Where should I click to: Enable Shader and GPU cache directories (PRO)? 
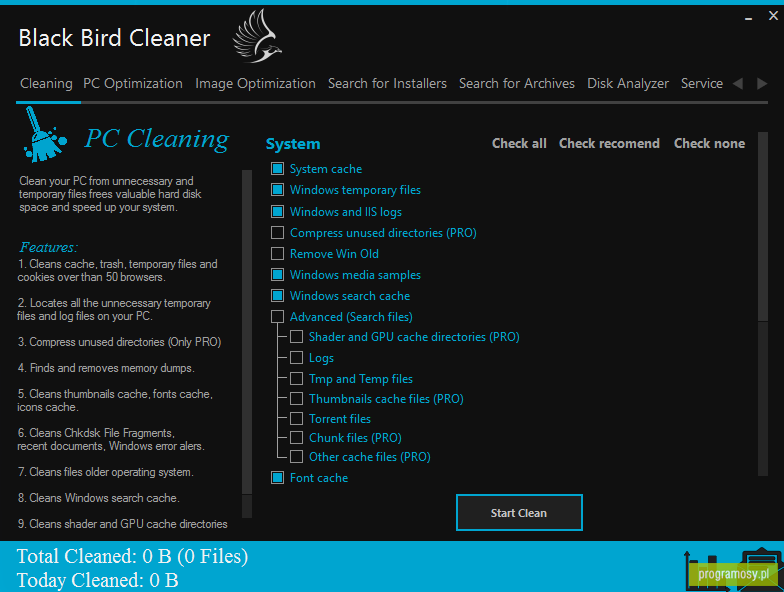coord(296,336)
